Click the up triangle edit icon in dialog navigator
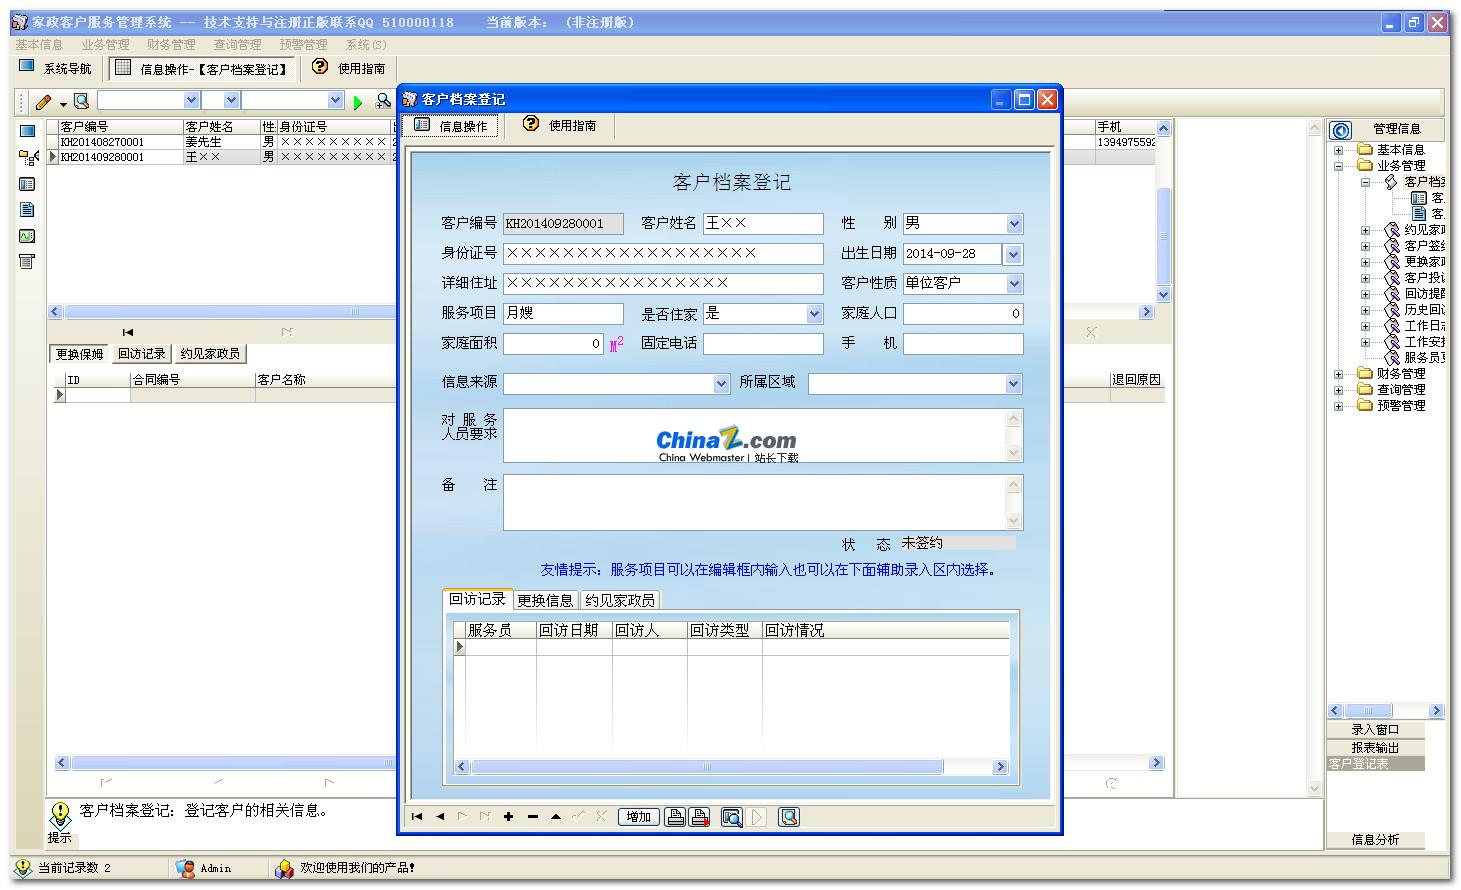This screenshot has height=890, width=1461. pos(555,817)
